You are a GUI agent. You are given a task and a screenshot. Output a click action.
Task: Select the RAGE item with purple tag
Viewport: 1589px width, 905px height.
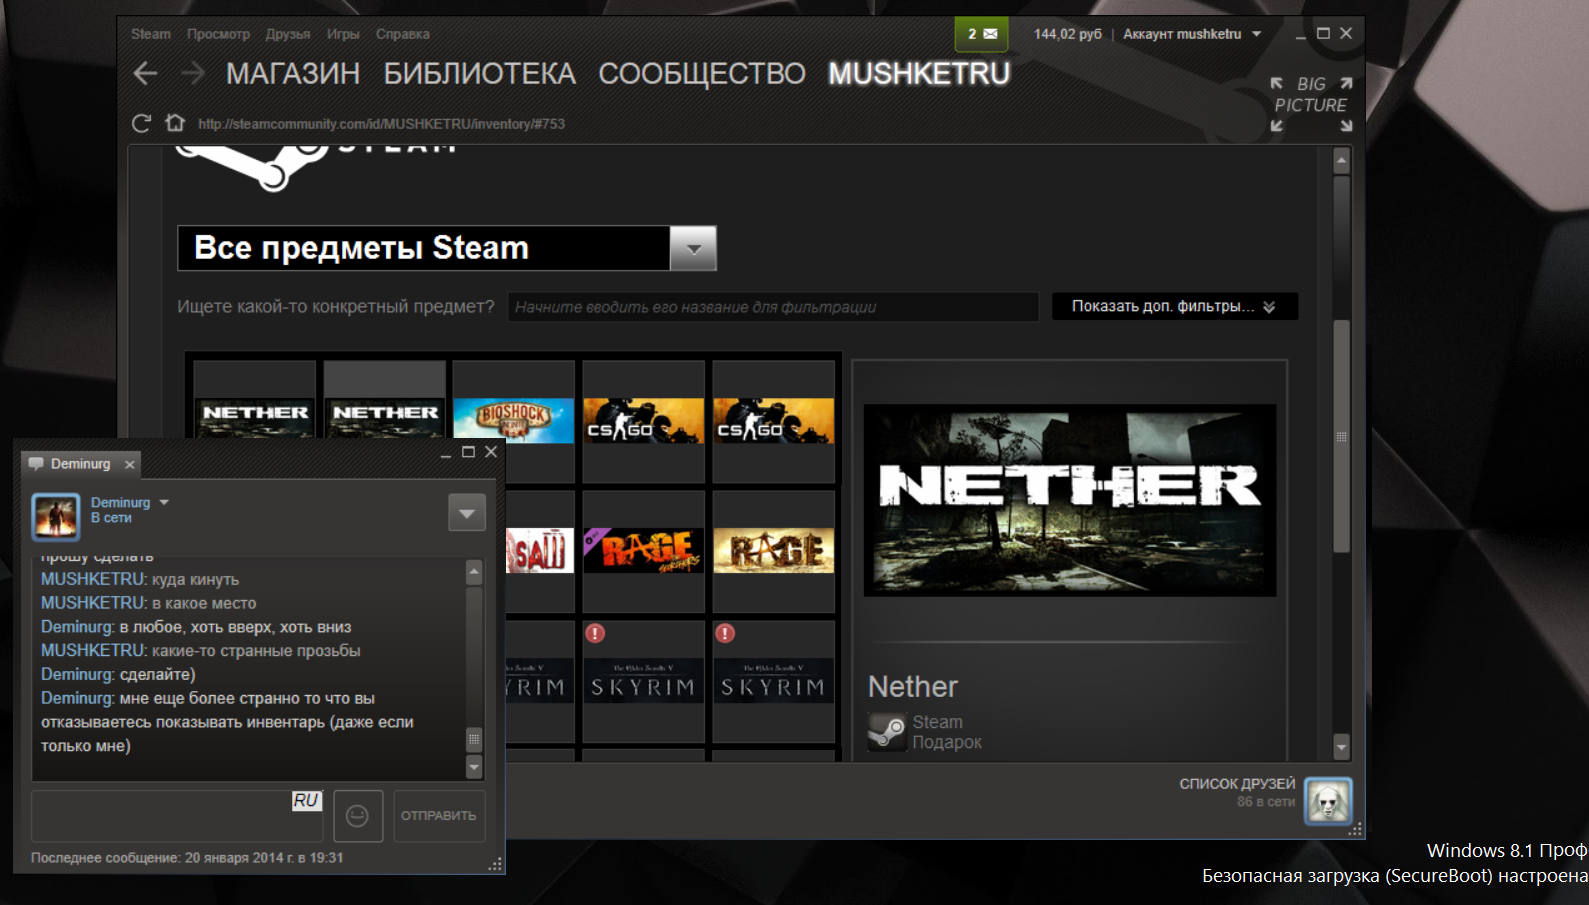pos(644,551)
